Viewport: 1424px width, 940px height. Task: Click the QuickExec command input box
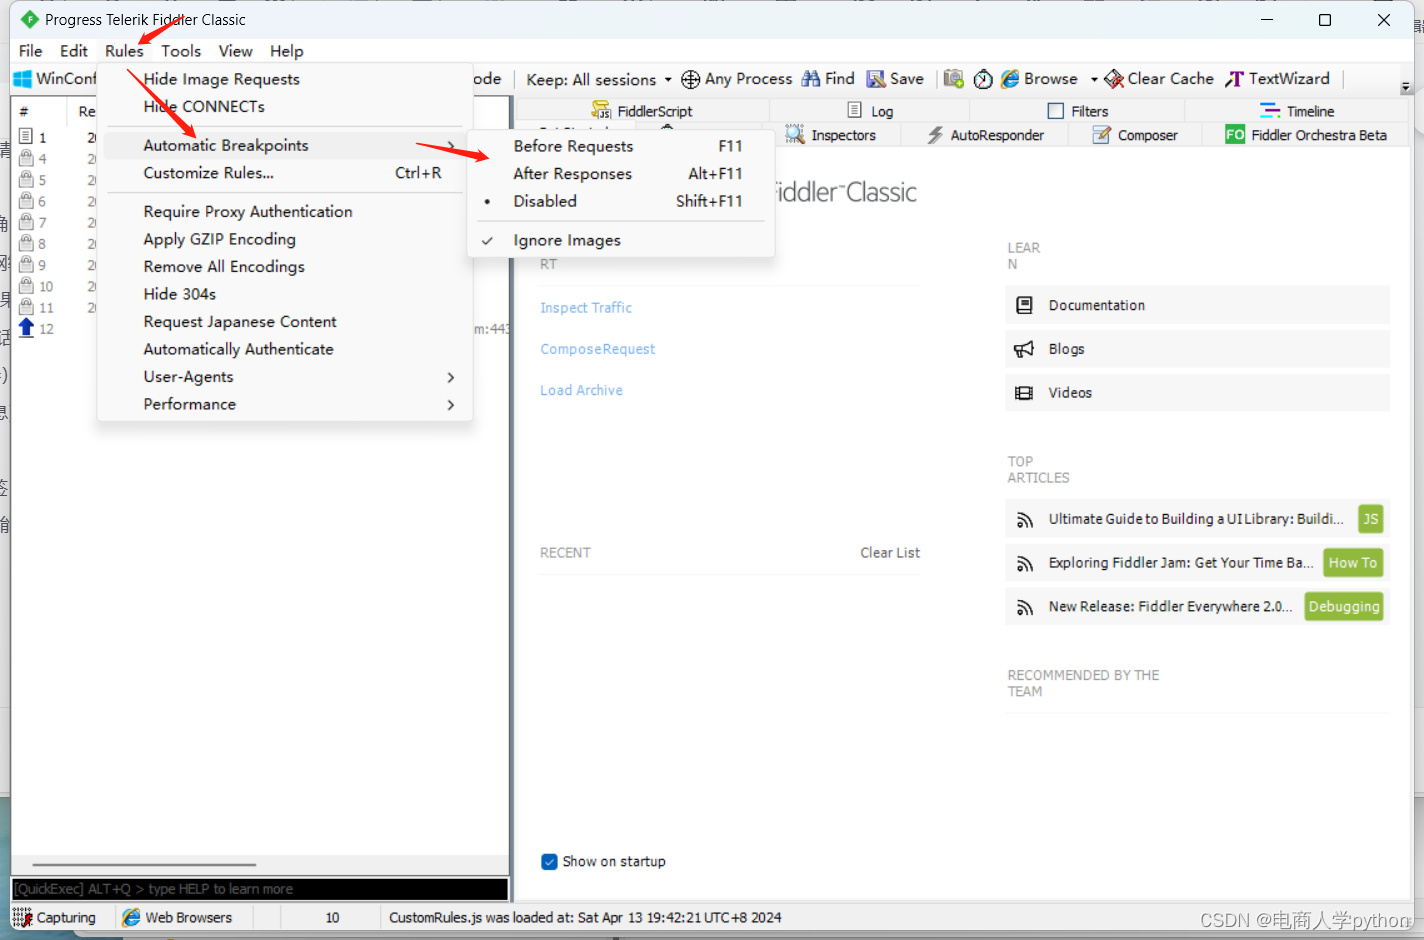[x=260, y=889]
